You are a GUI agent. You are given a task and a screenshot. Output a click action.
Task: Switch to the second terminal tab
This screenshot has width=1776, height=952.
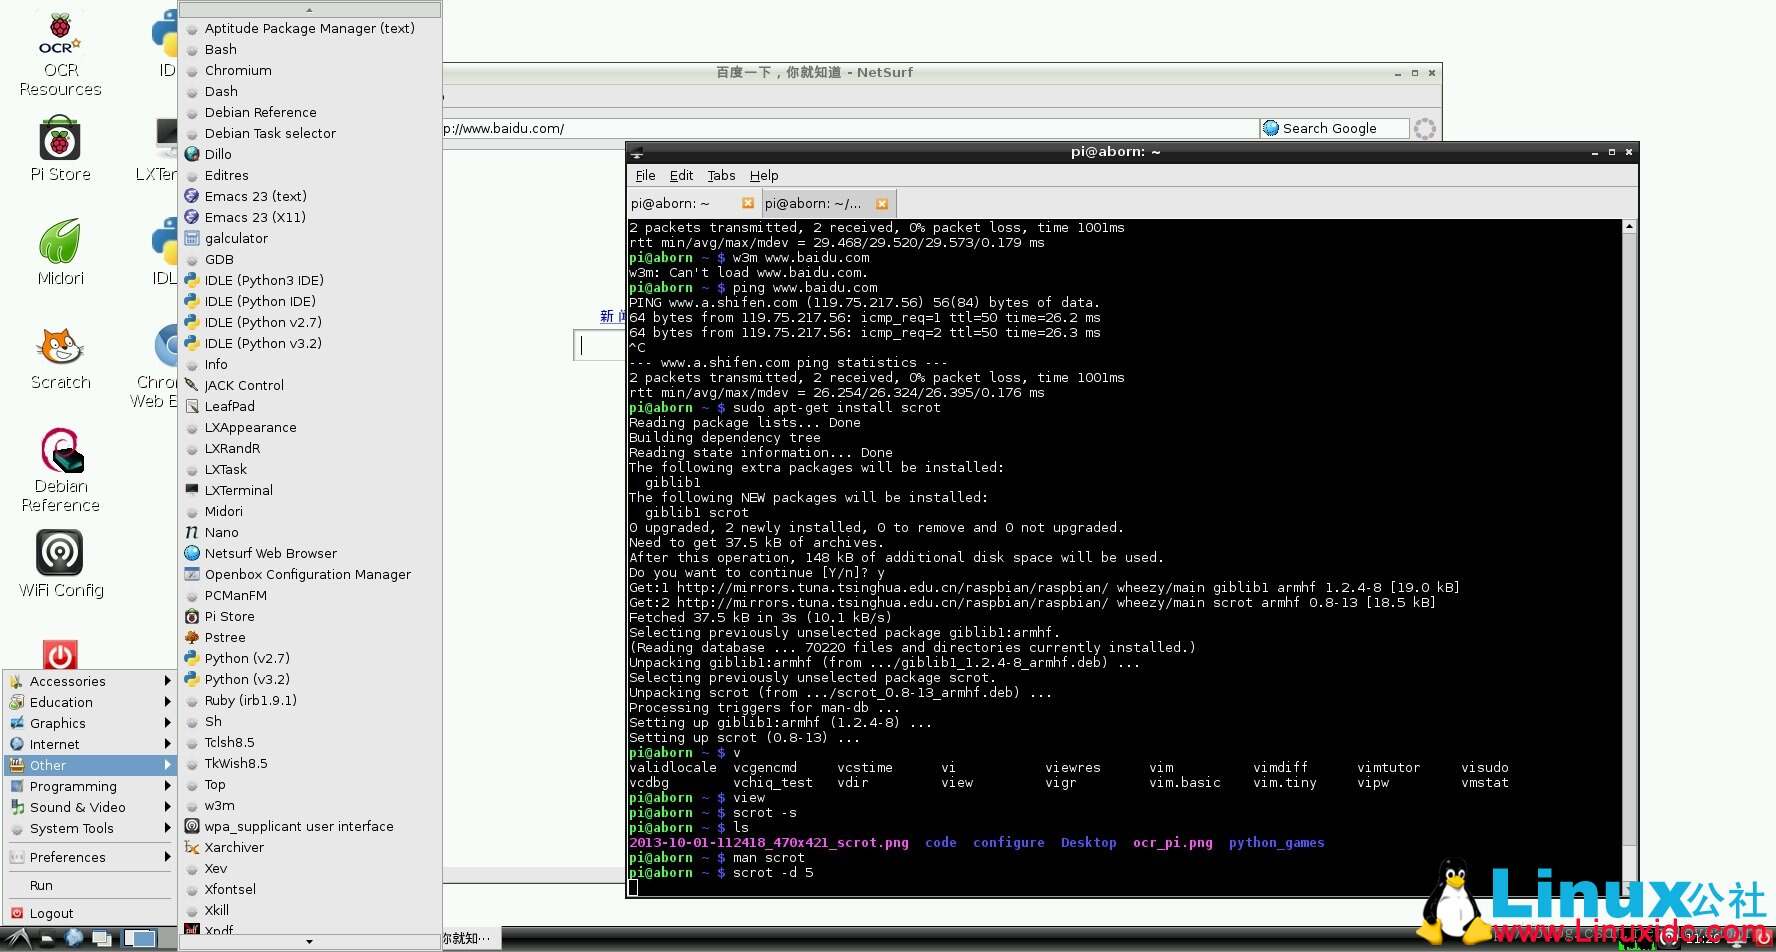(x=826, y=203)
